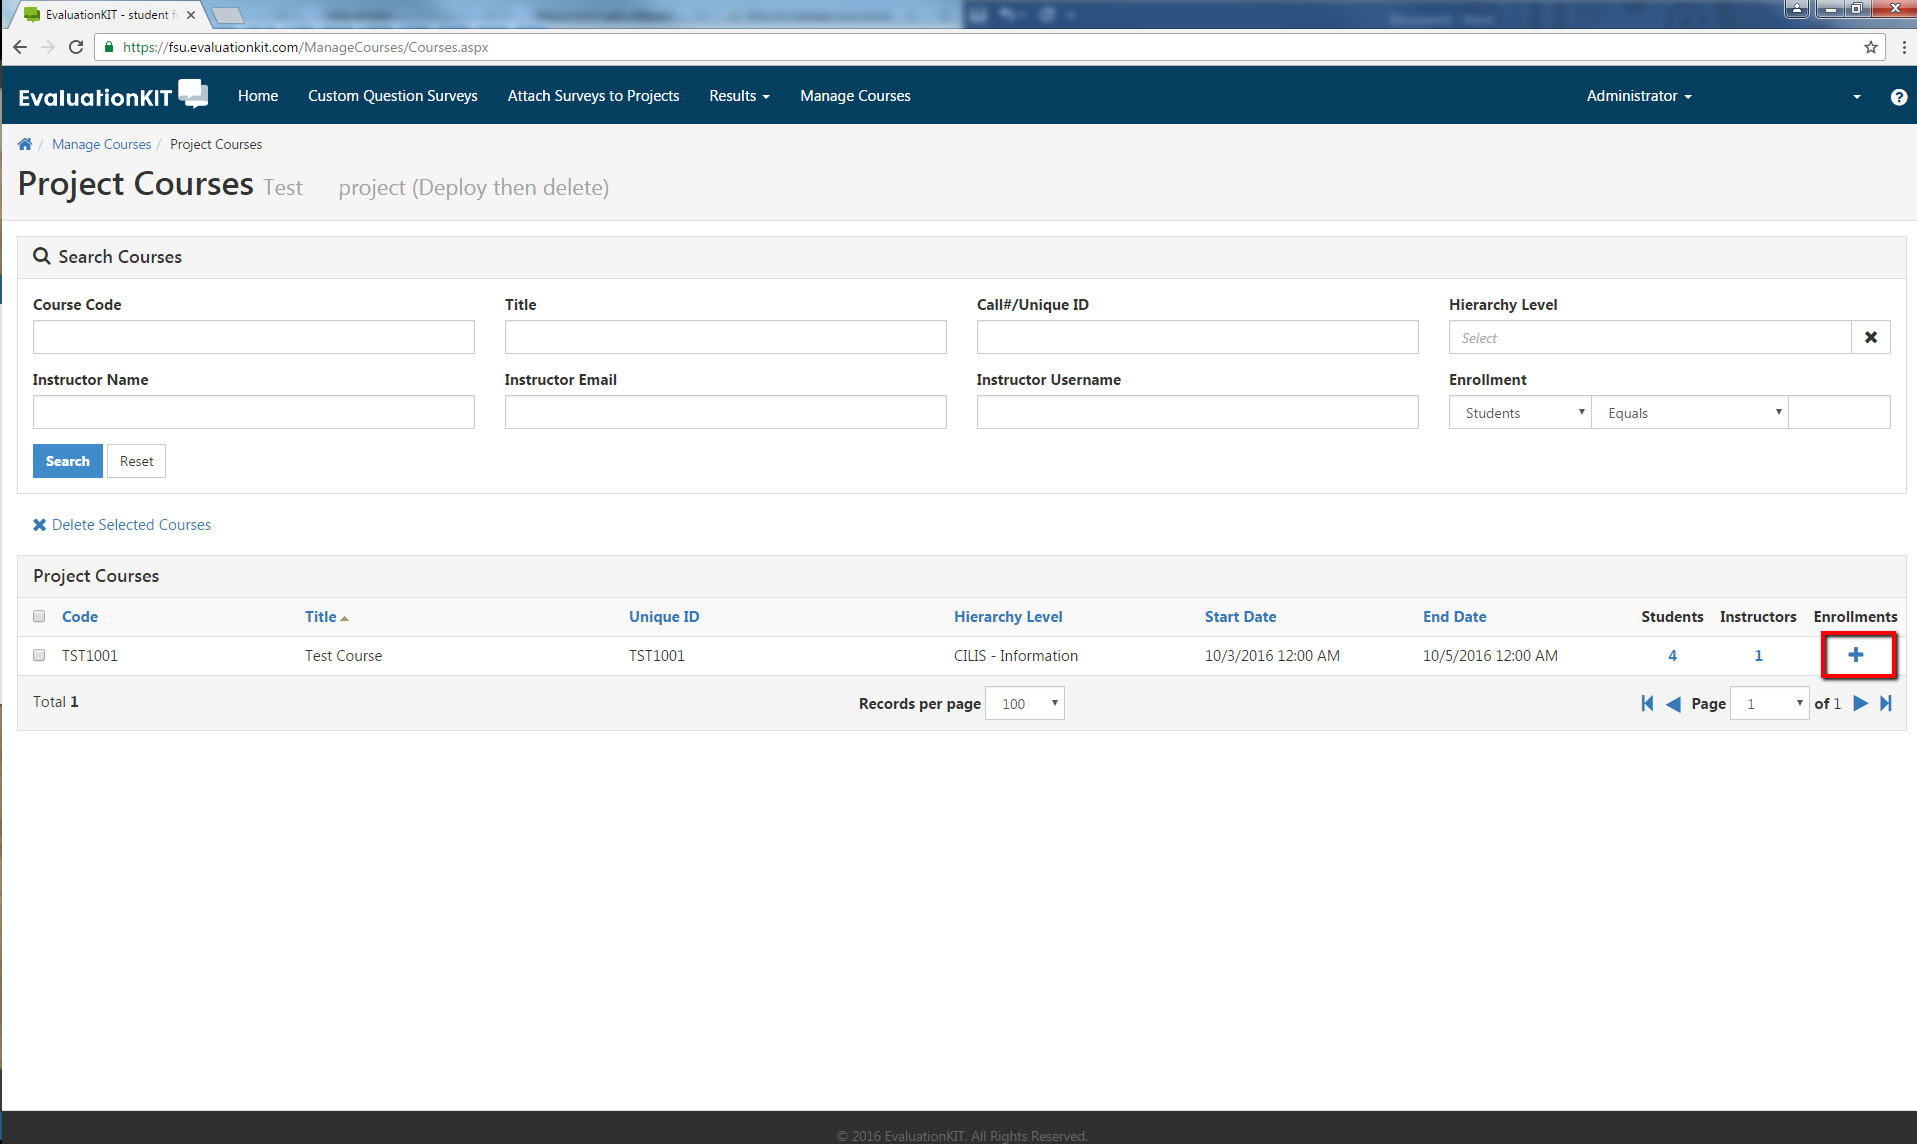
Task: Check the TST1001 course row checkbox
Action: (x=39, y=655)
